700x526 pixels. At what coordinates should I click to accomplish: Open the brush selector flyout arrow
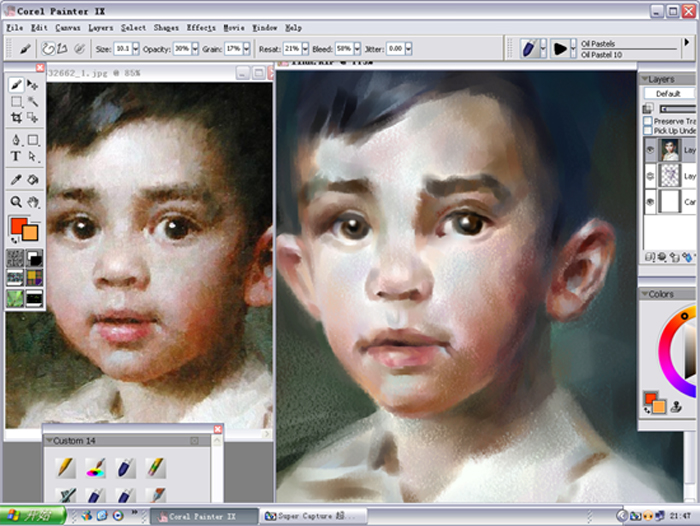(x=687, y=43)
